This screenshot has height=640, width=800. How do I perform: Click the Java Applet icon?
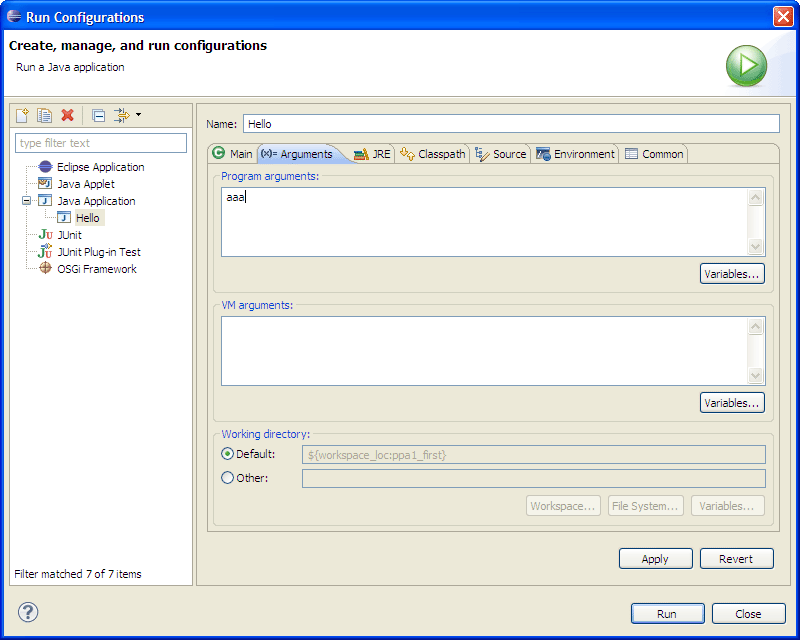click(x=45, y=183)
